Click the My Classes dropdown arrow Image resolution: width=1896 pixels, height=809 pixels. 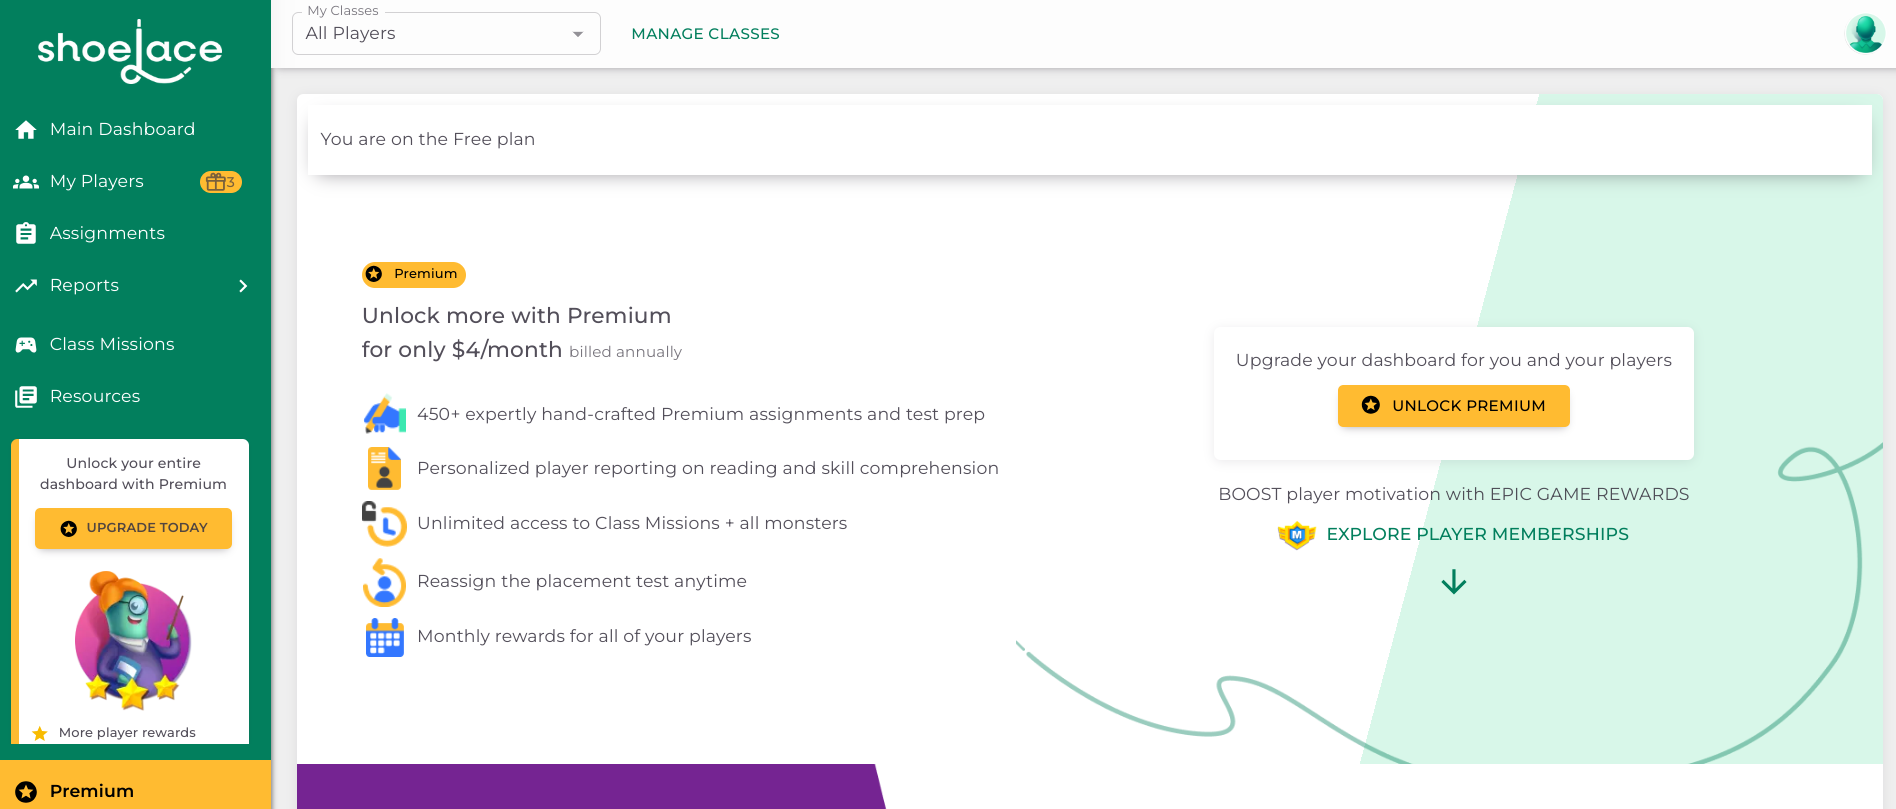577,34
